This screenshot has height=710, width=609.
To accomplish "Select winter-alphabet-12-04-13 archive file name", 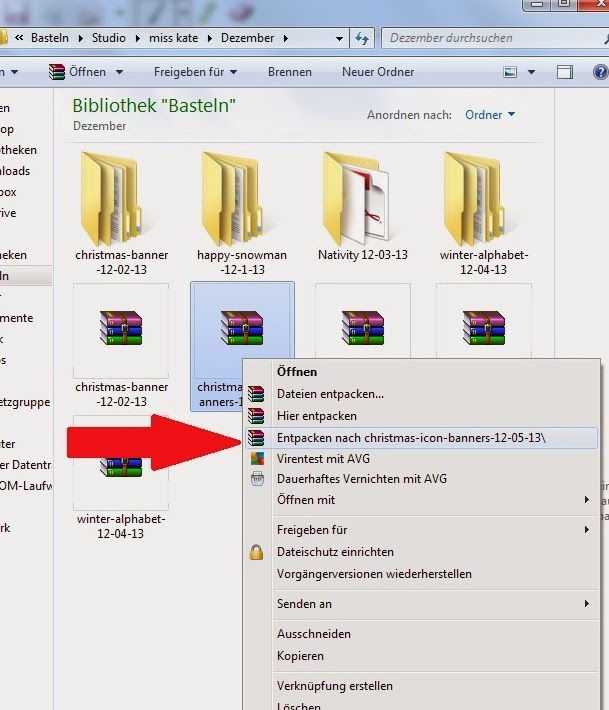I will [121, 526].
